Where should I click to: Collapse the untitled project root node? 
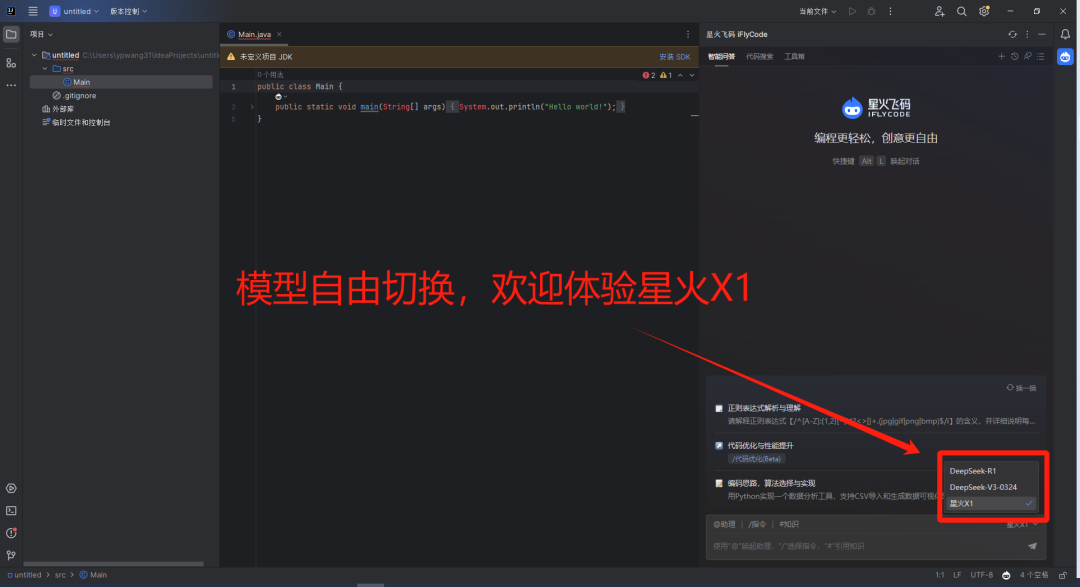[x=34, y=55]
